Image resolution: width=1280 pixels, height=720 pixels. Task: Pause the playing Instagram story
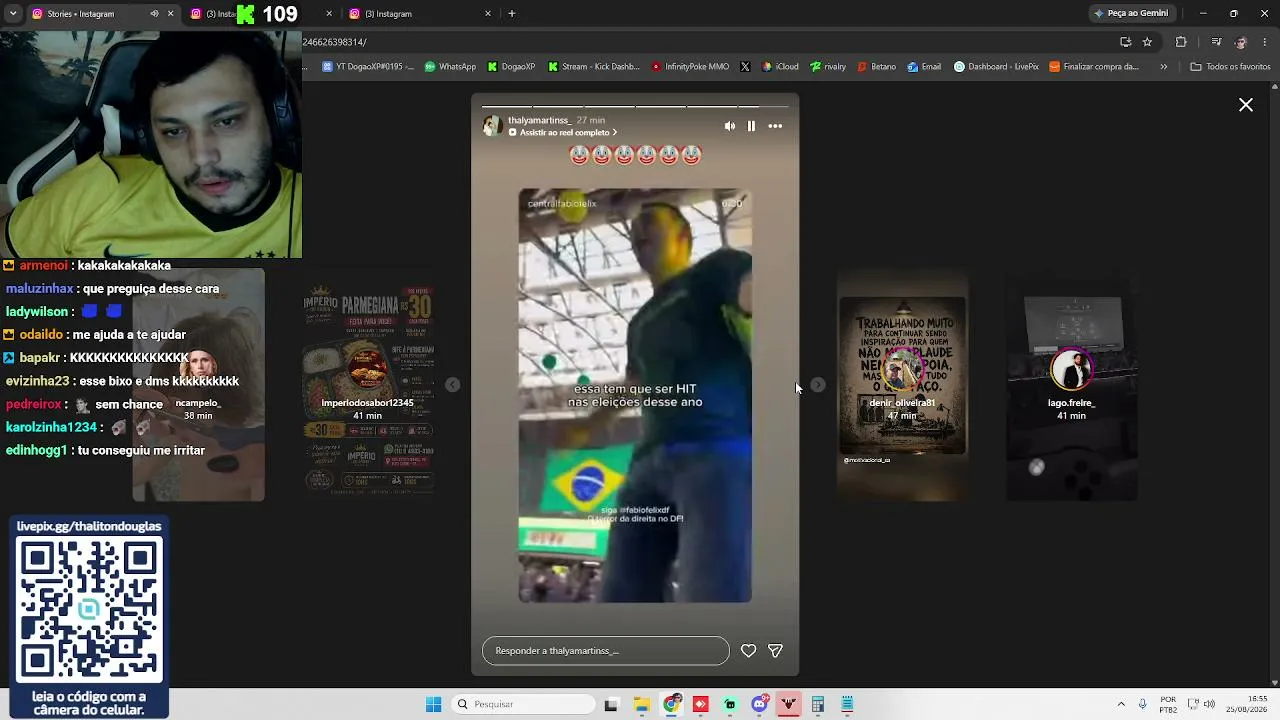[751, 126]
